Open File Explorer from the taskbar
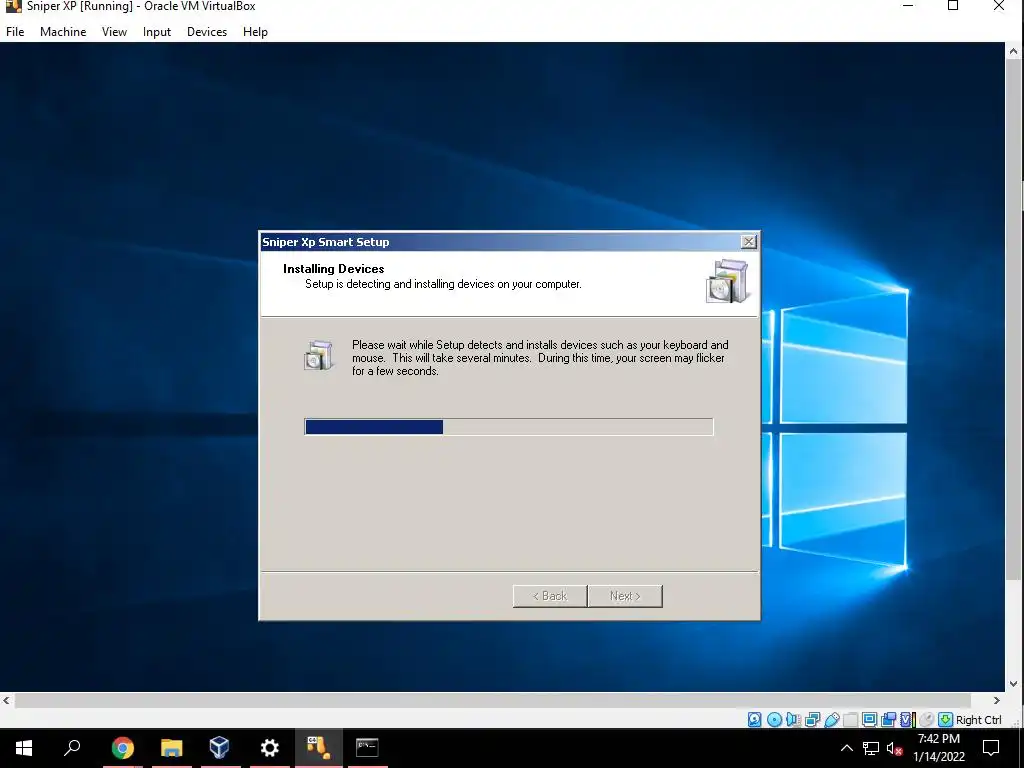The image size is (1024, 768). pyautogui.click(x=171, y=747)
